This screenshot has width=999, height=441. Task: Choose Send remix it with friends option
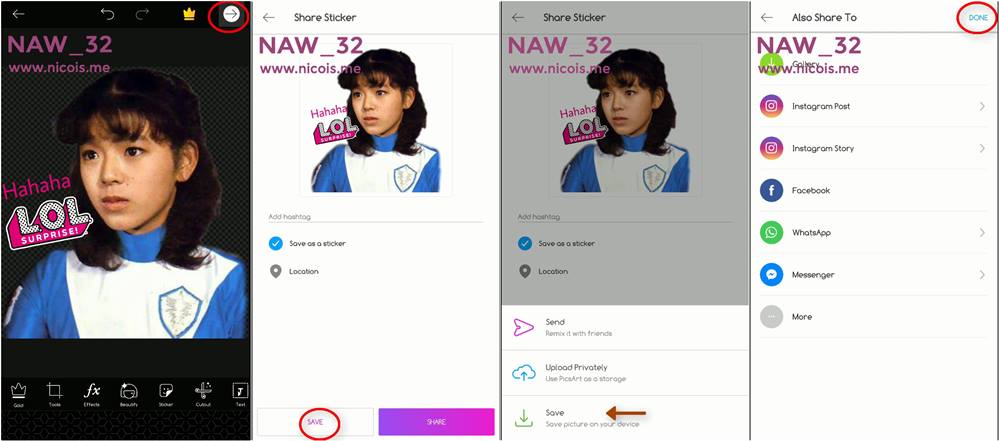(624, 328)
